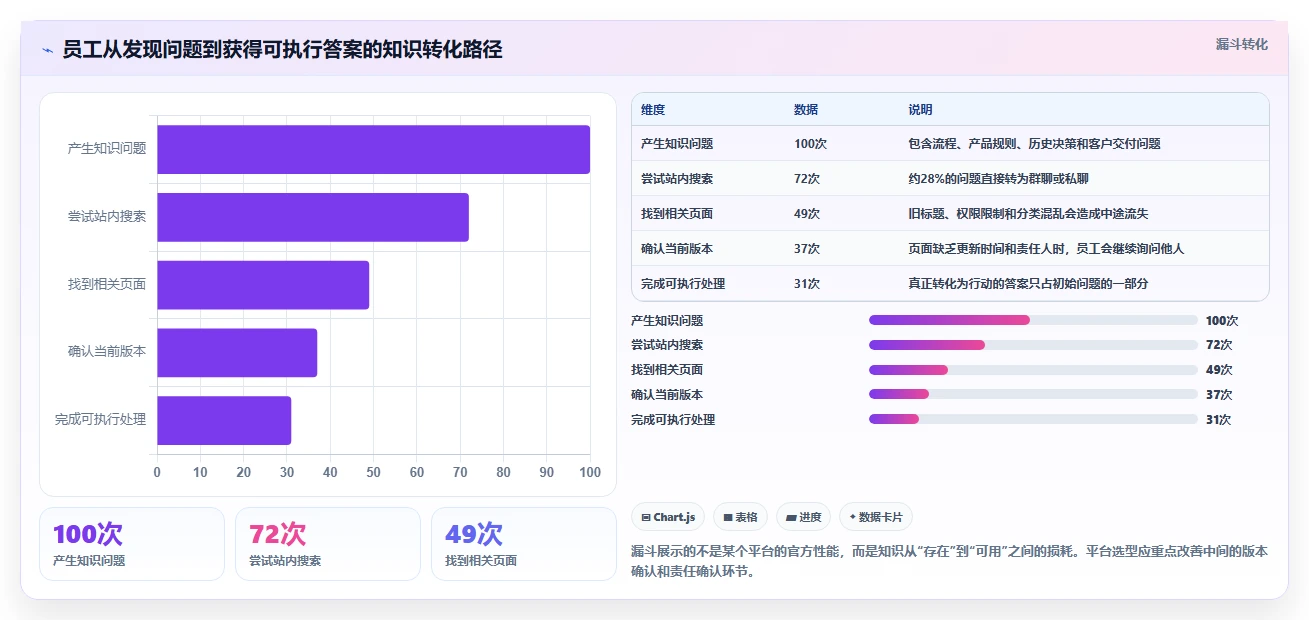
Task: Click the 产生知识问题 bar in the chart
Action: [373, 150]
